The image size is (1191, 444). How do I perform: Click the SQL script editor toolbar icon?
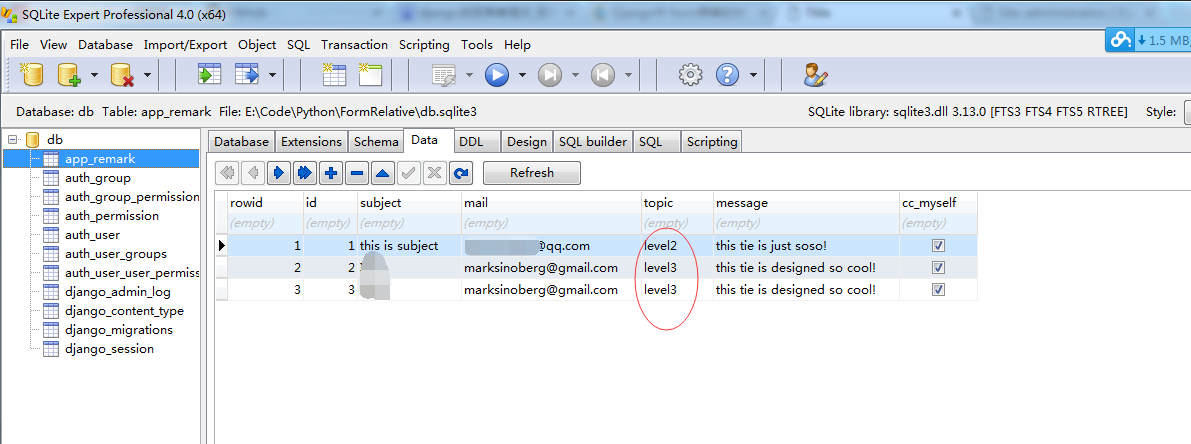[444, 75]
